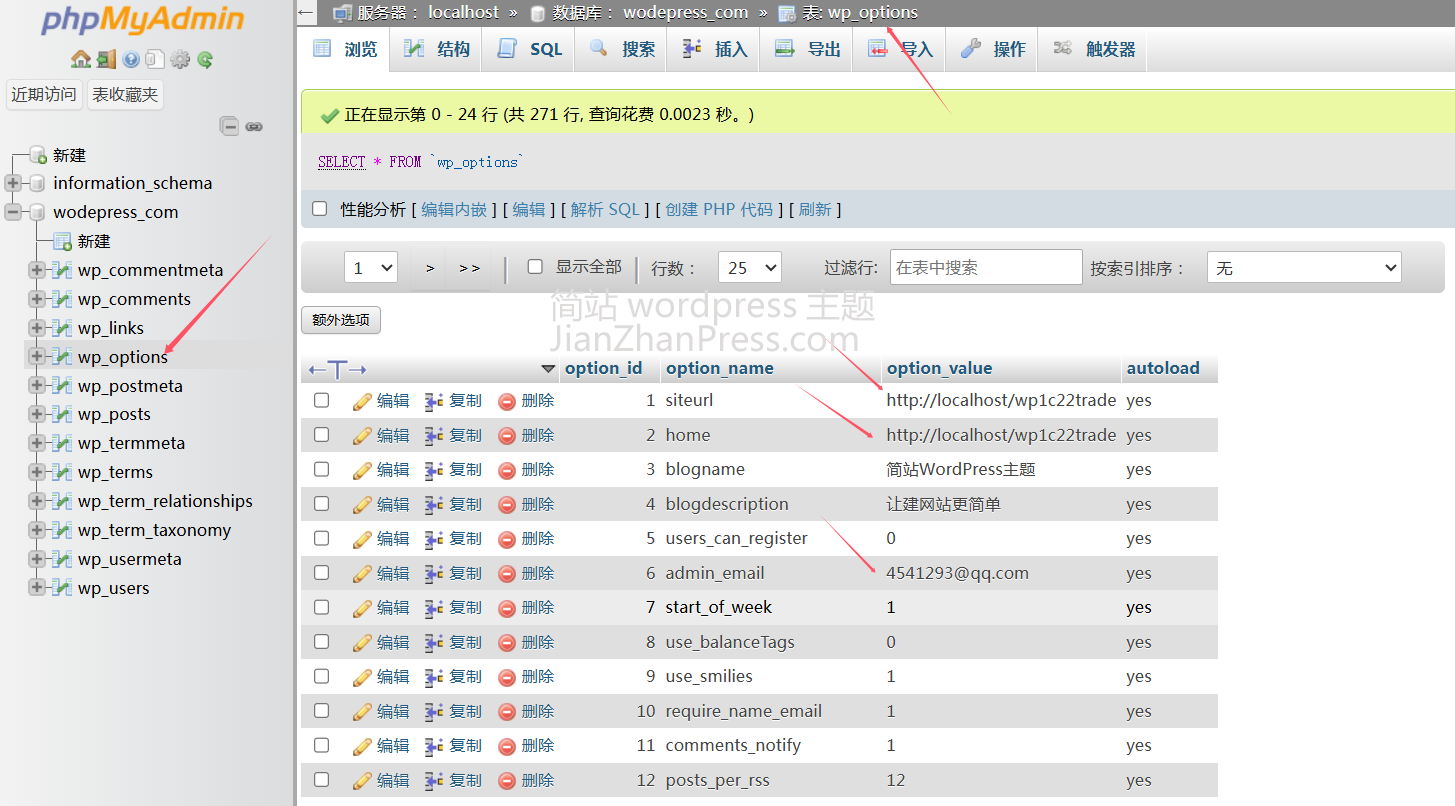Click the copy icon for blogname row

click(x=434, y=470)
